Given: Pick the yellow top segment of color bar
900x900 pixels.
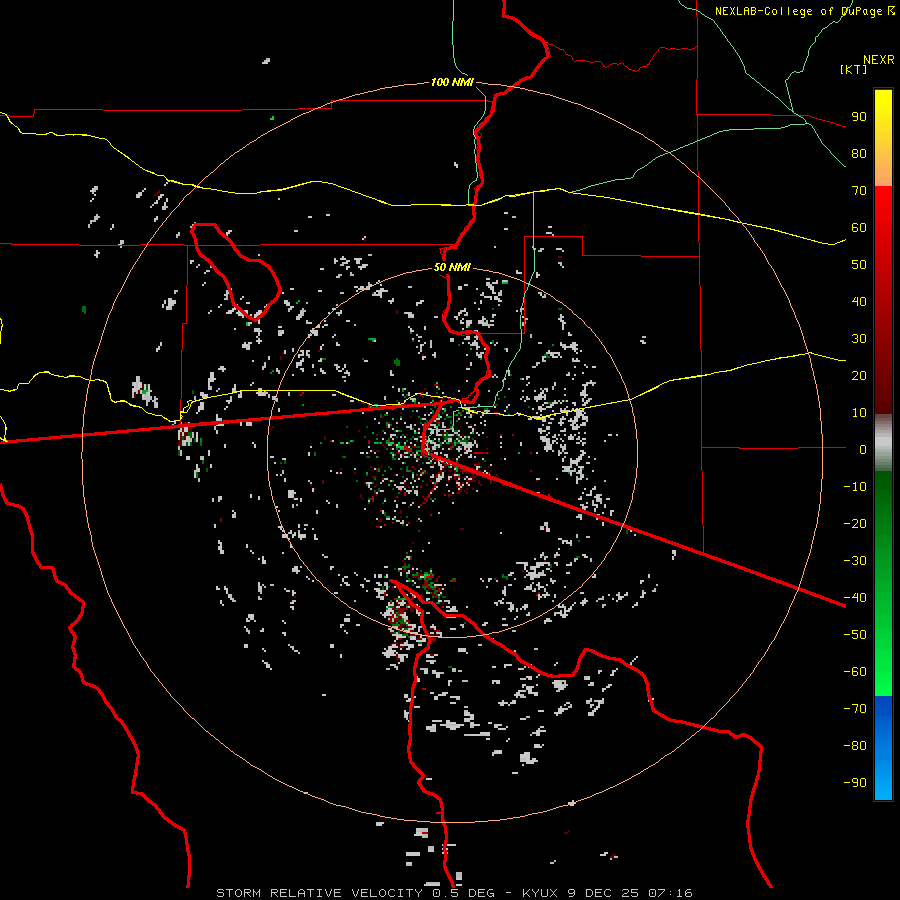Looking at the screenshot, I should 883,138.
